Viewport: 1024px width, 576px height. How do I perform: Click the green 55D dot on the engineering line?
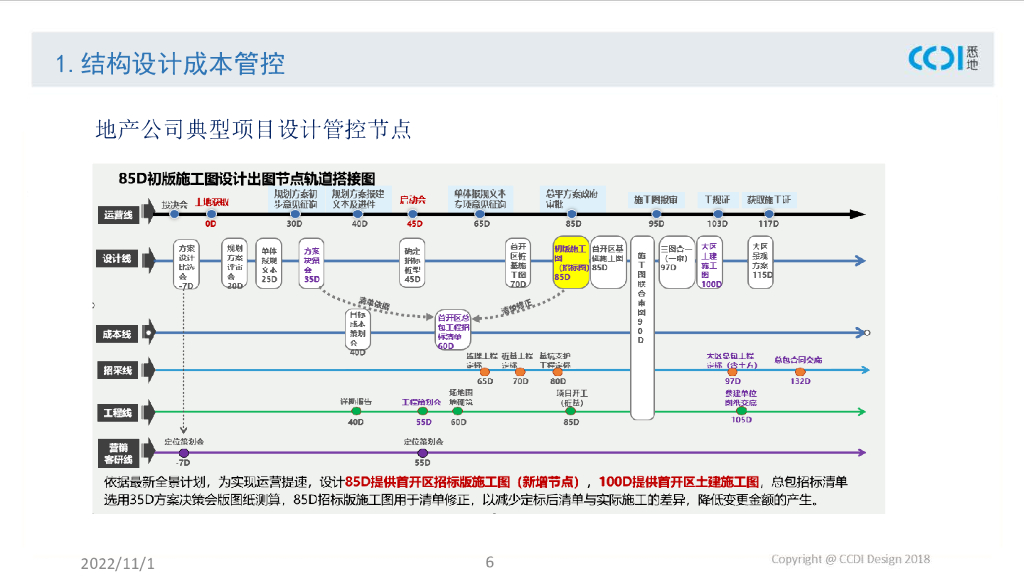coord(423,411)
